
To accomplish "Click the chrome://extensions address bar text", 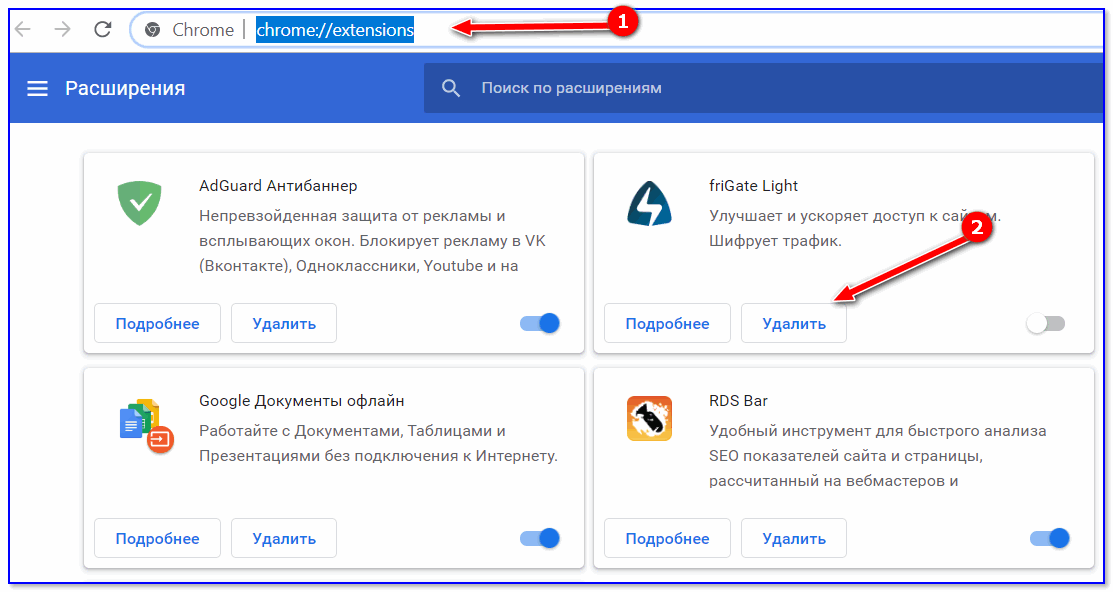I will click(x=335, y=30).
